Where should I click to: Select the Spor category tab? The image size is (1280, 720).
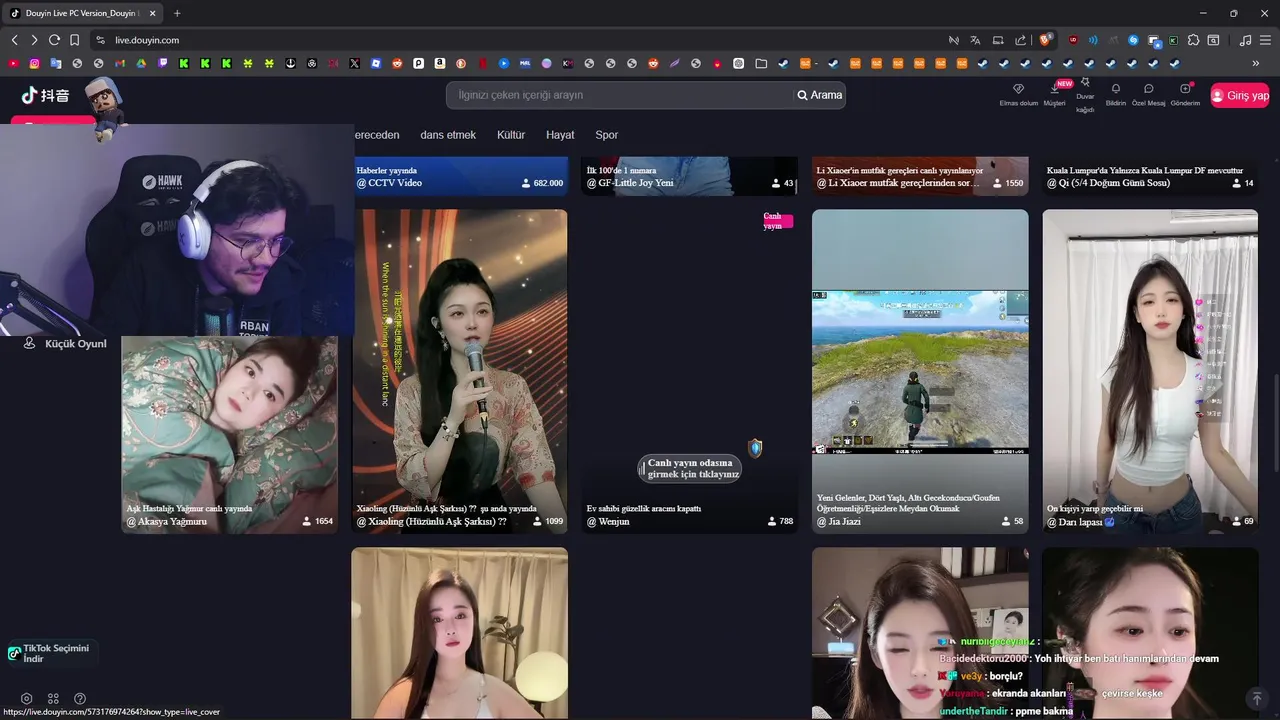tap(607, 135)
